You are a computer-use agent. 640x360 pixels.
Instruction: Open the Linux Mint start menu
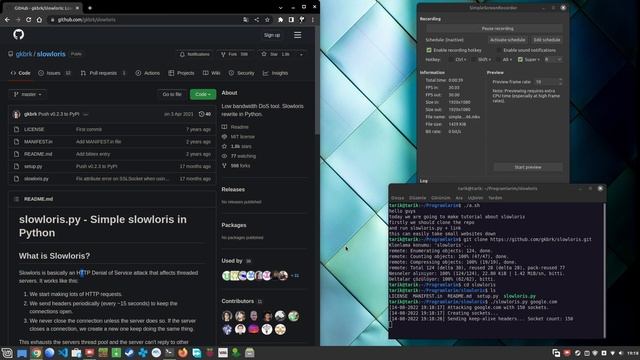coord(7,353)
